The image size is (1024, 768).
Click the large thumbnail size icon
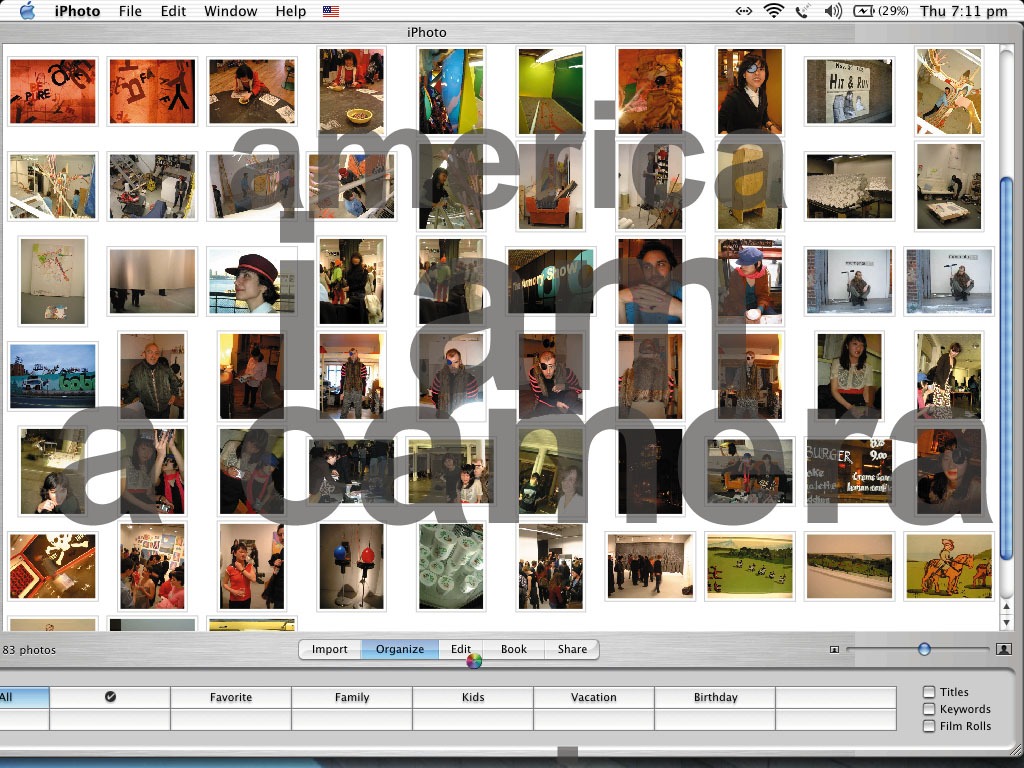coord(1004,649)
